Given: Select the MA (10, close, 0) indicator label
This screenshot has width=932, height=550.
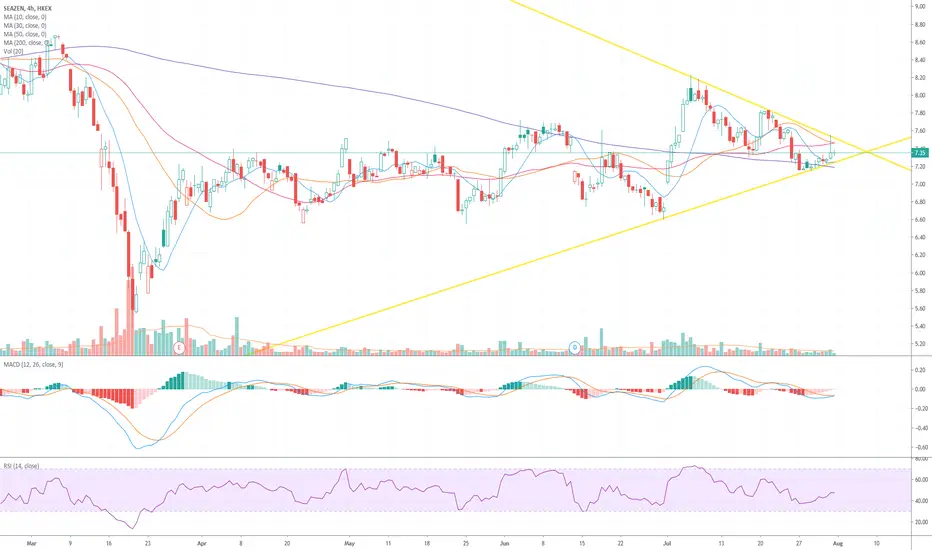Looking at the screenshot, I should pyautogui.click(x=25, y=17).
